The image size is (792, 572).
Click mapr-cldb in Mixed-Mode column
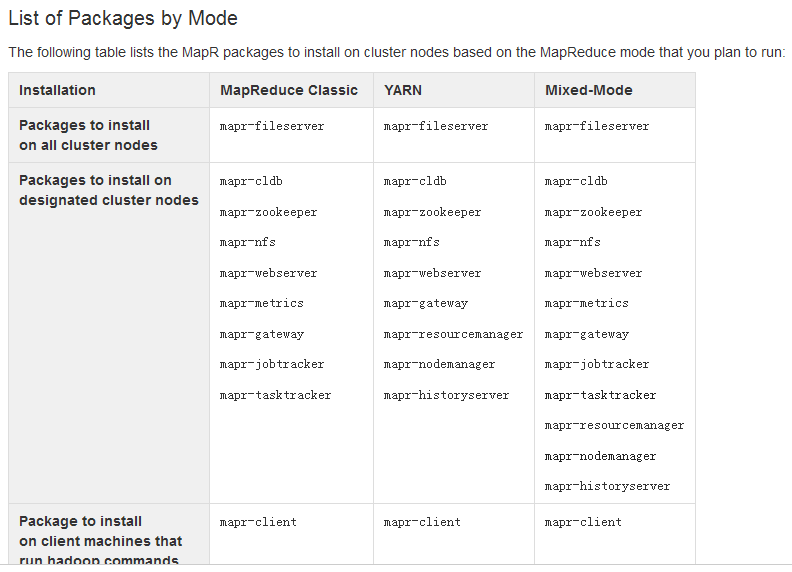[576, 181]
